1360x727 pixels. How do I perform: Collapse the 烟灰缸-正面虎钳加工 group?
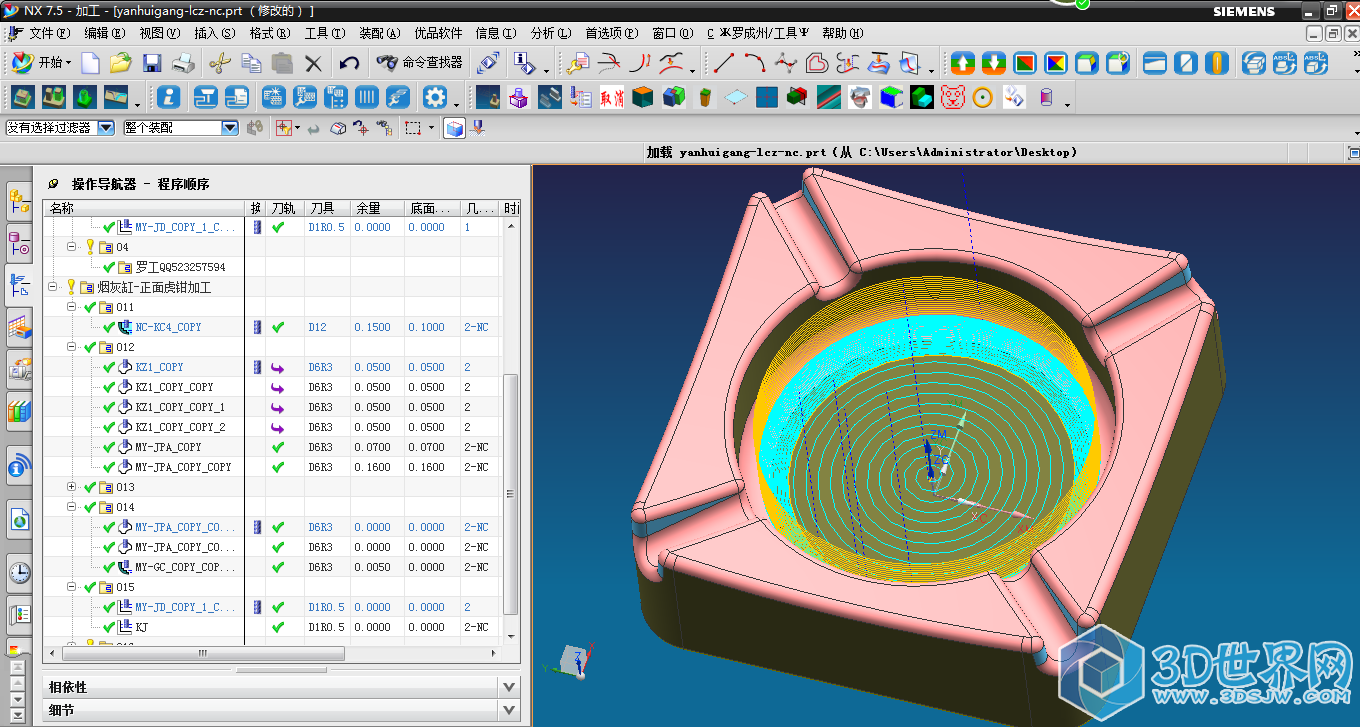pos(52,287)
